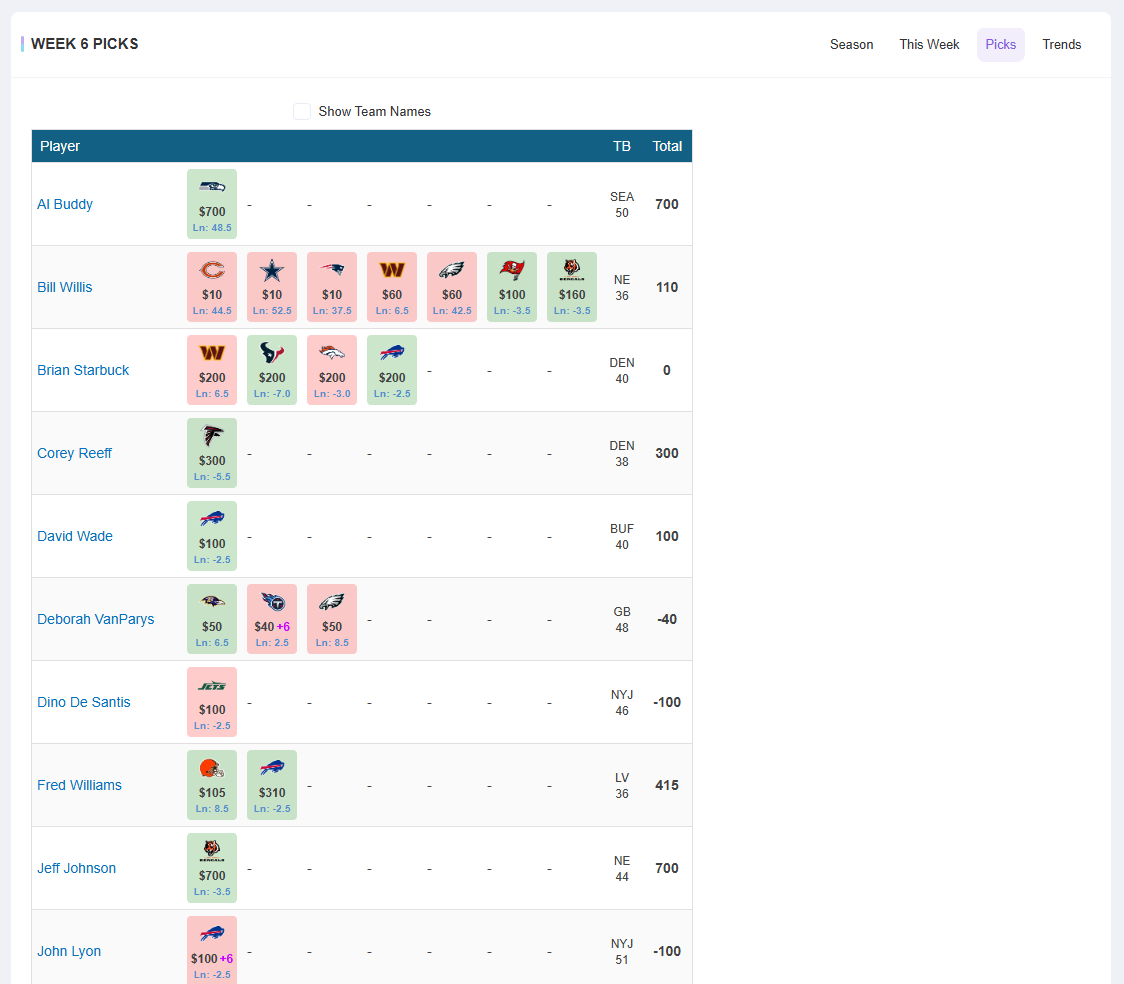Select Dino De Santis's Jets $100 pick

coord(211,701)
